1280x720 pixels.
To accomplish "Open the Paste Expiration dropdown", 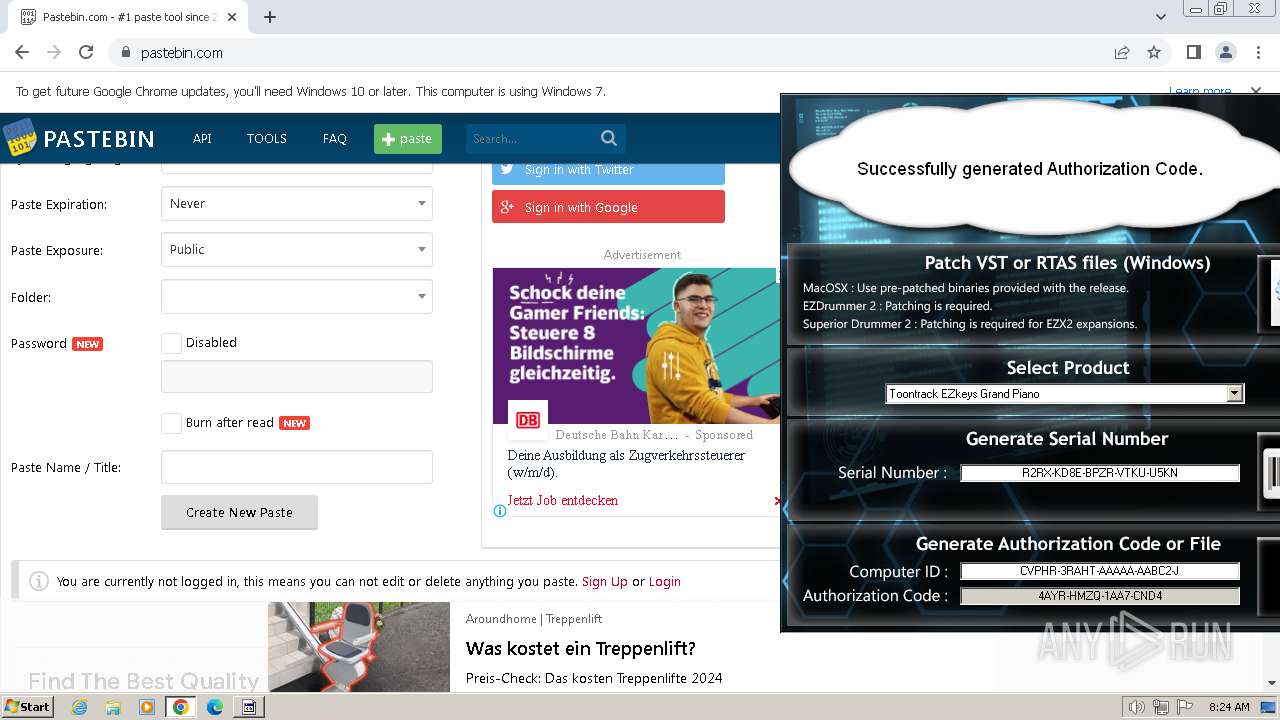I will [x=297, y=204].
